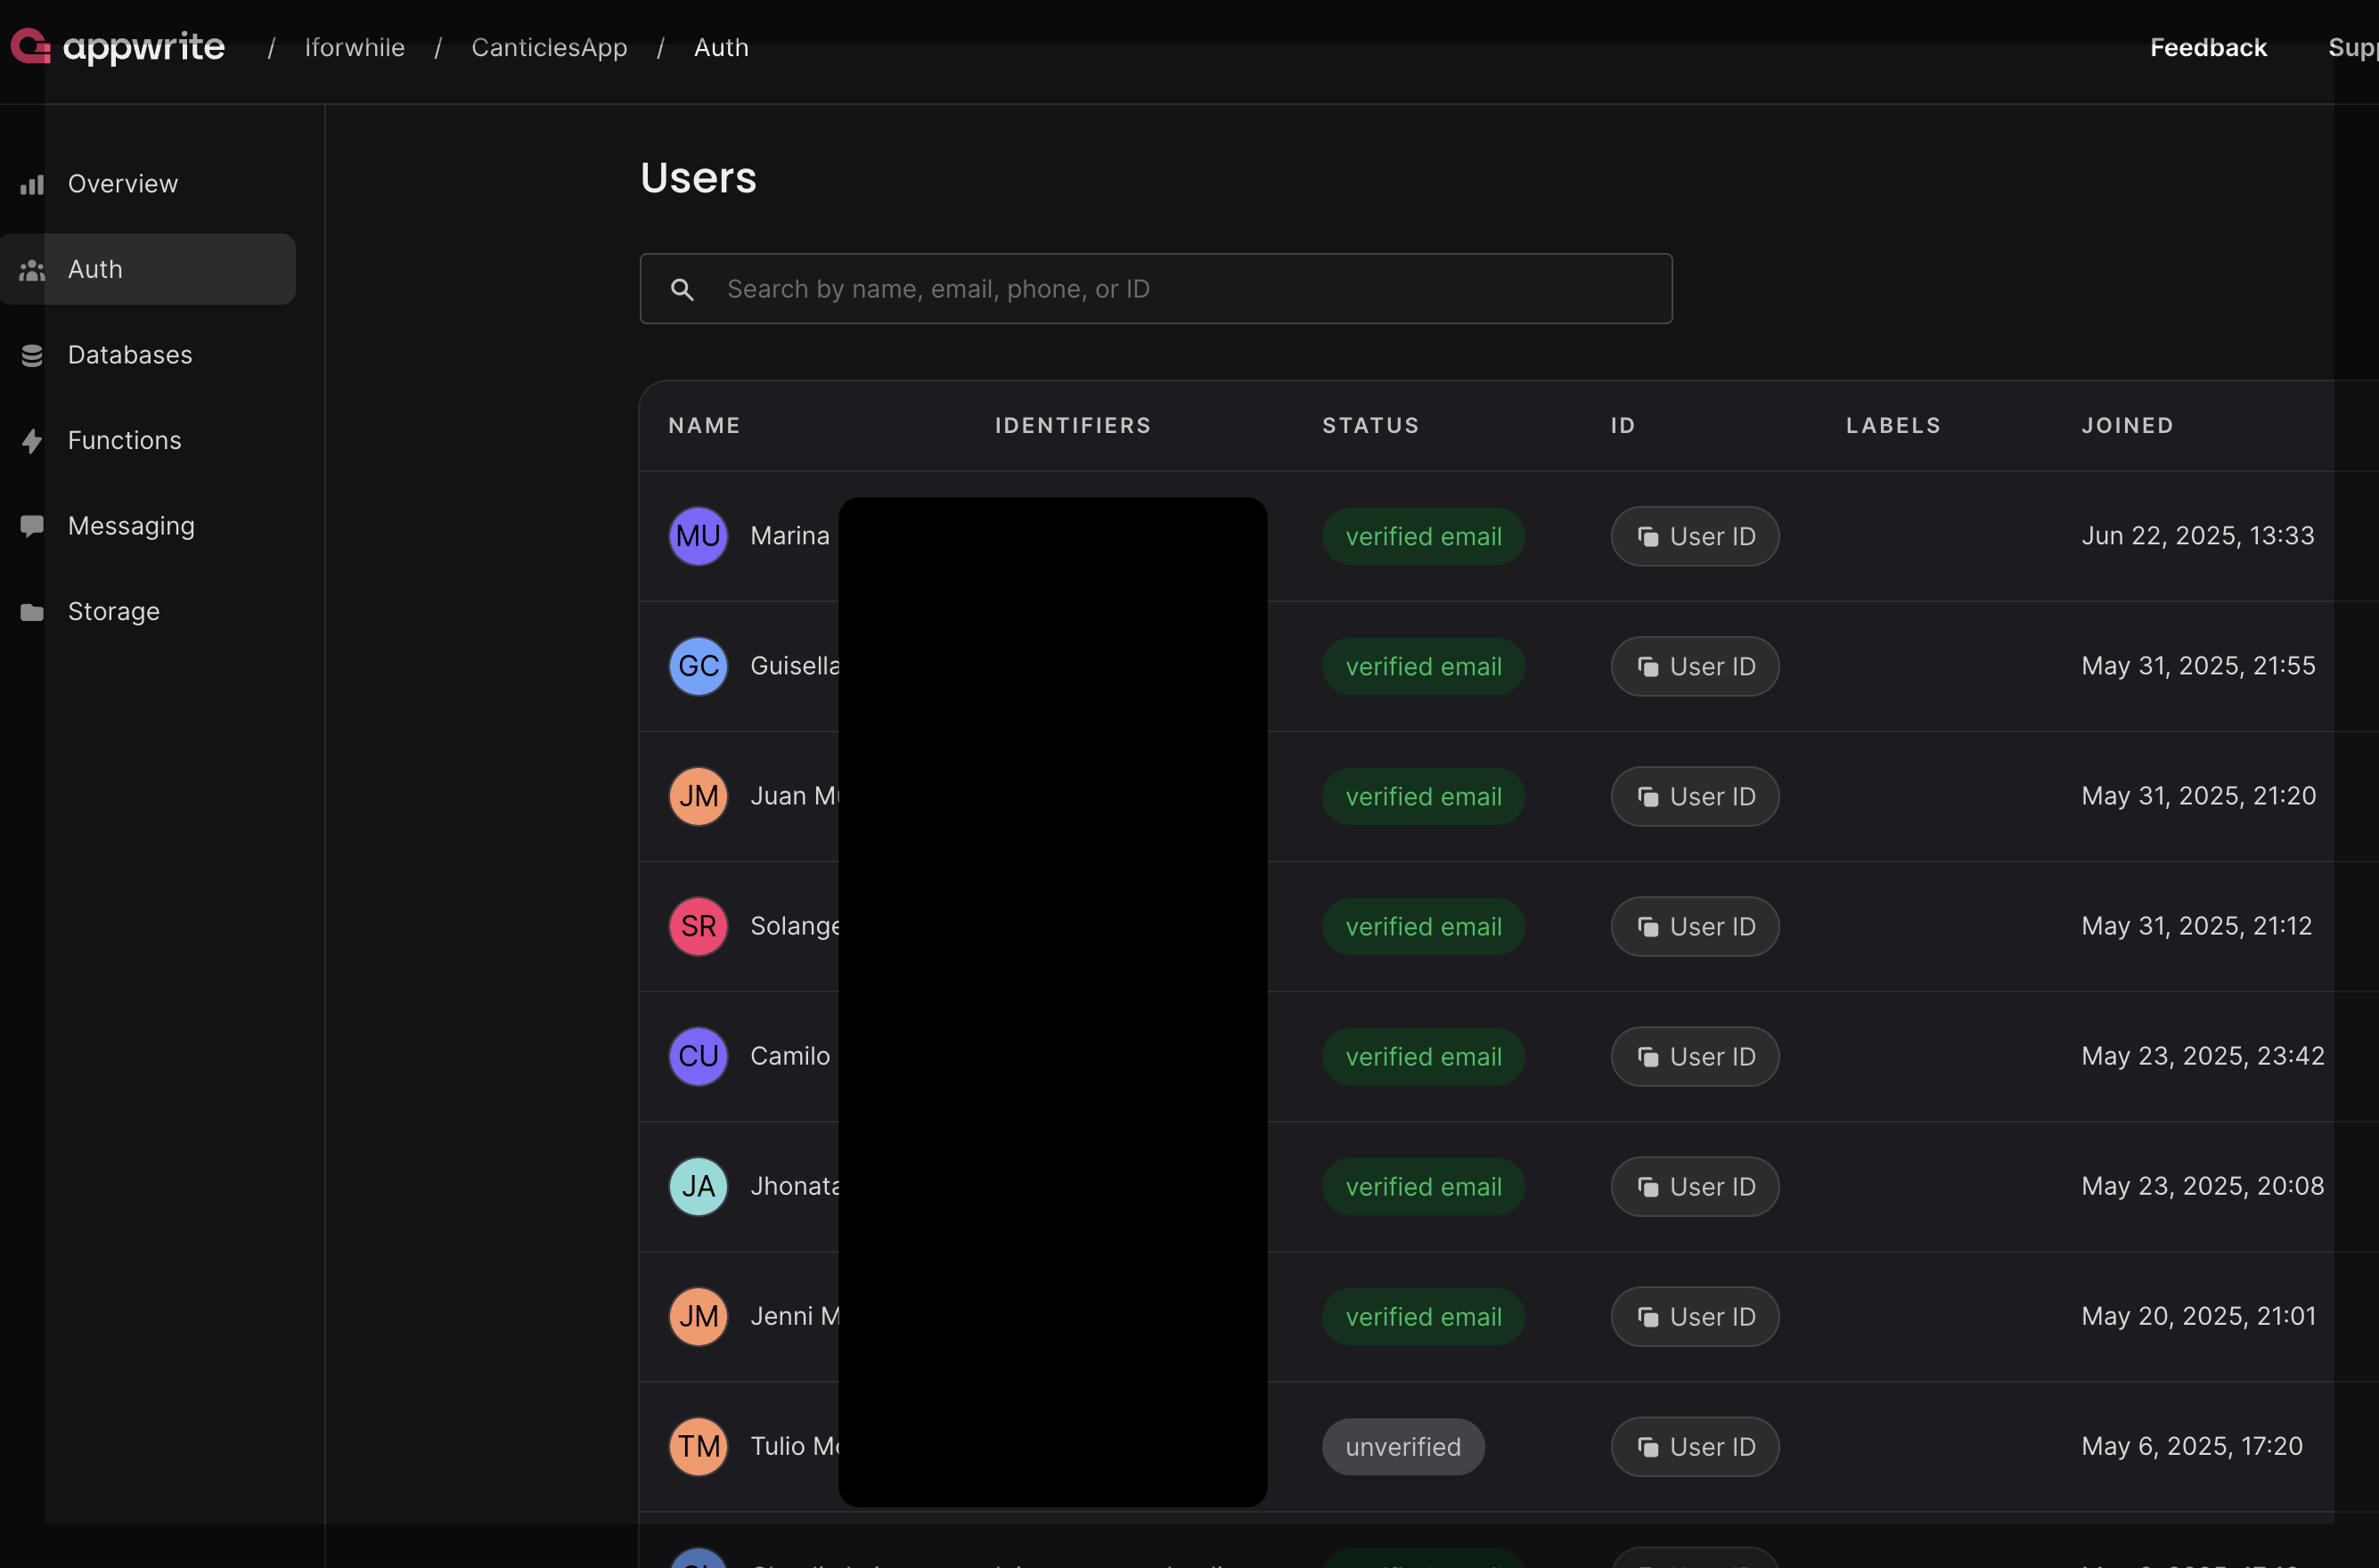Click the Joined column header
2379x1568 pixels.
tap(2126, 426)
